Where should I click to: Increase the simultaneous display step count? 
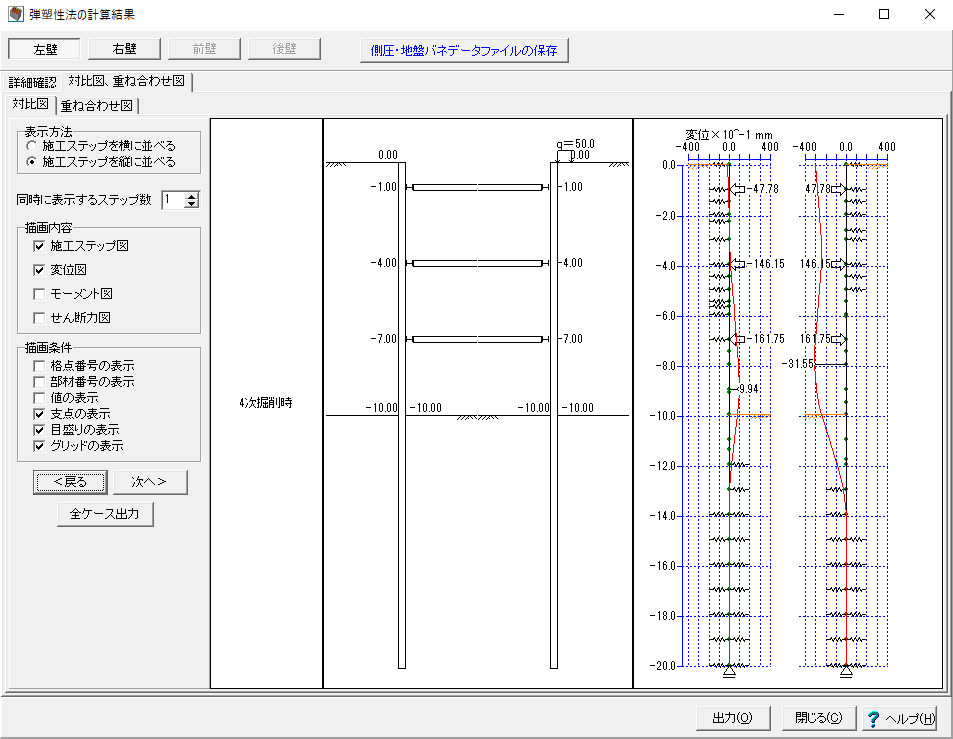[192, 195]
